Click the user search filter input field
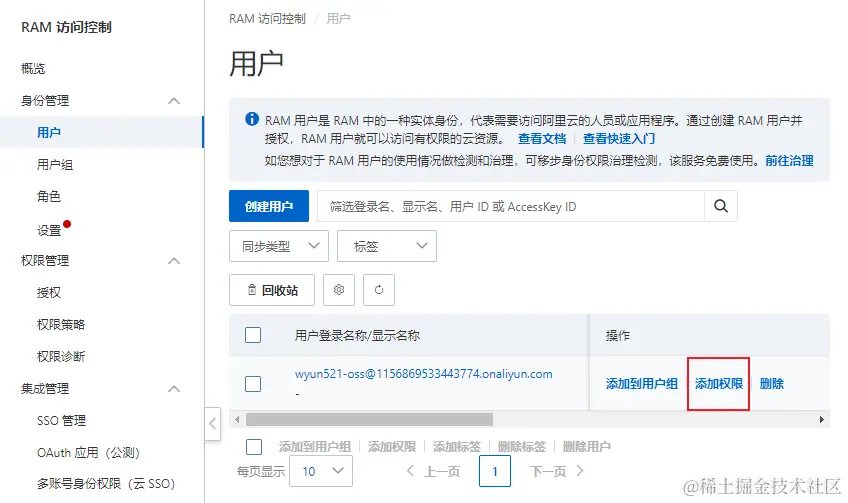Screen dimensions: 848x503 tap(511, 206)
